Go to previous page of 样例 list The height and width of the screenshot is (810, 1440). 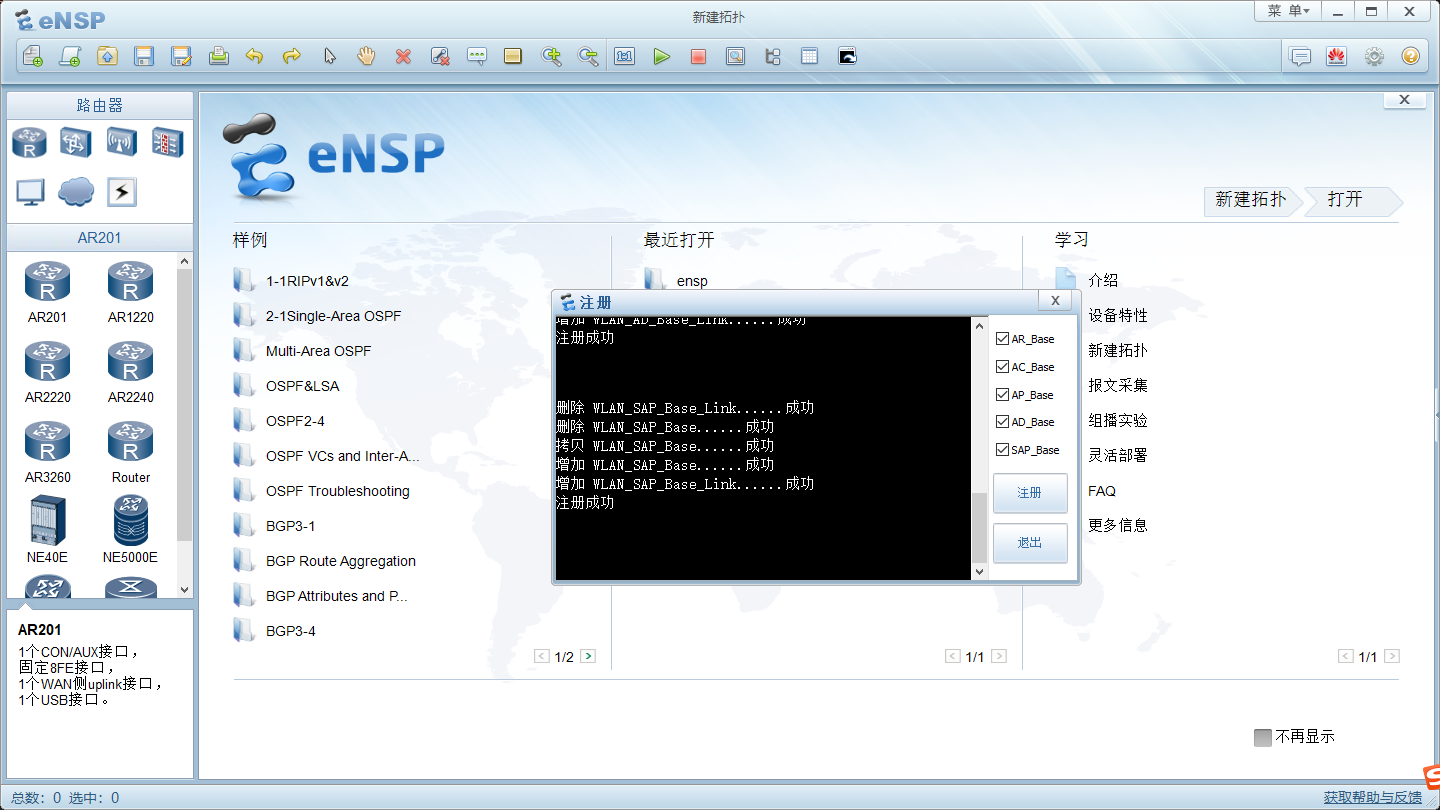[x=541, y=656]
